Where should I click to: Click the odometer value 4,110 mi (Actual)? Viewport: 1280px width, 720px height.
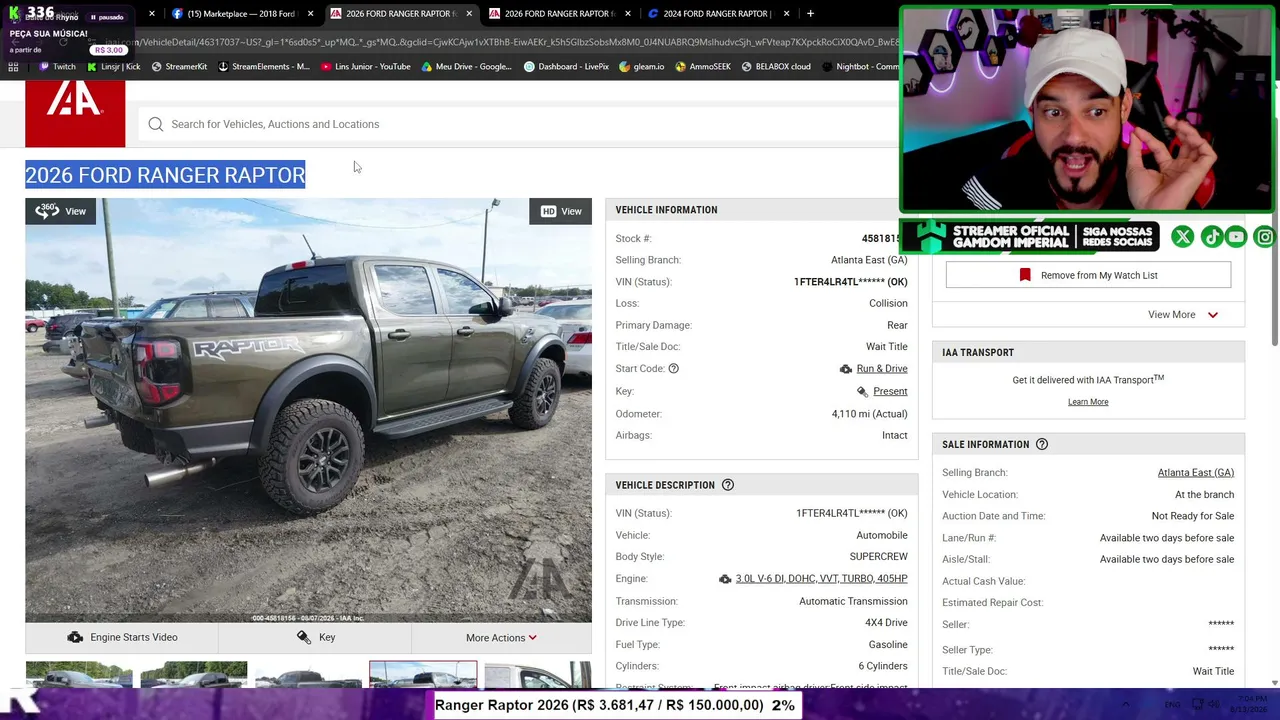(870, 414)
